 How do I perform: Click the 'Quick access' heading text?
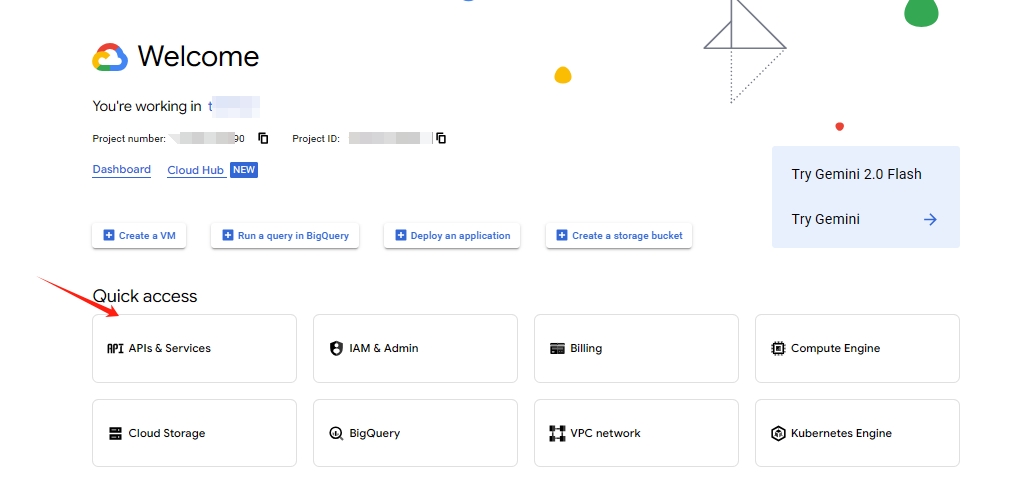coord(145,296)
